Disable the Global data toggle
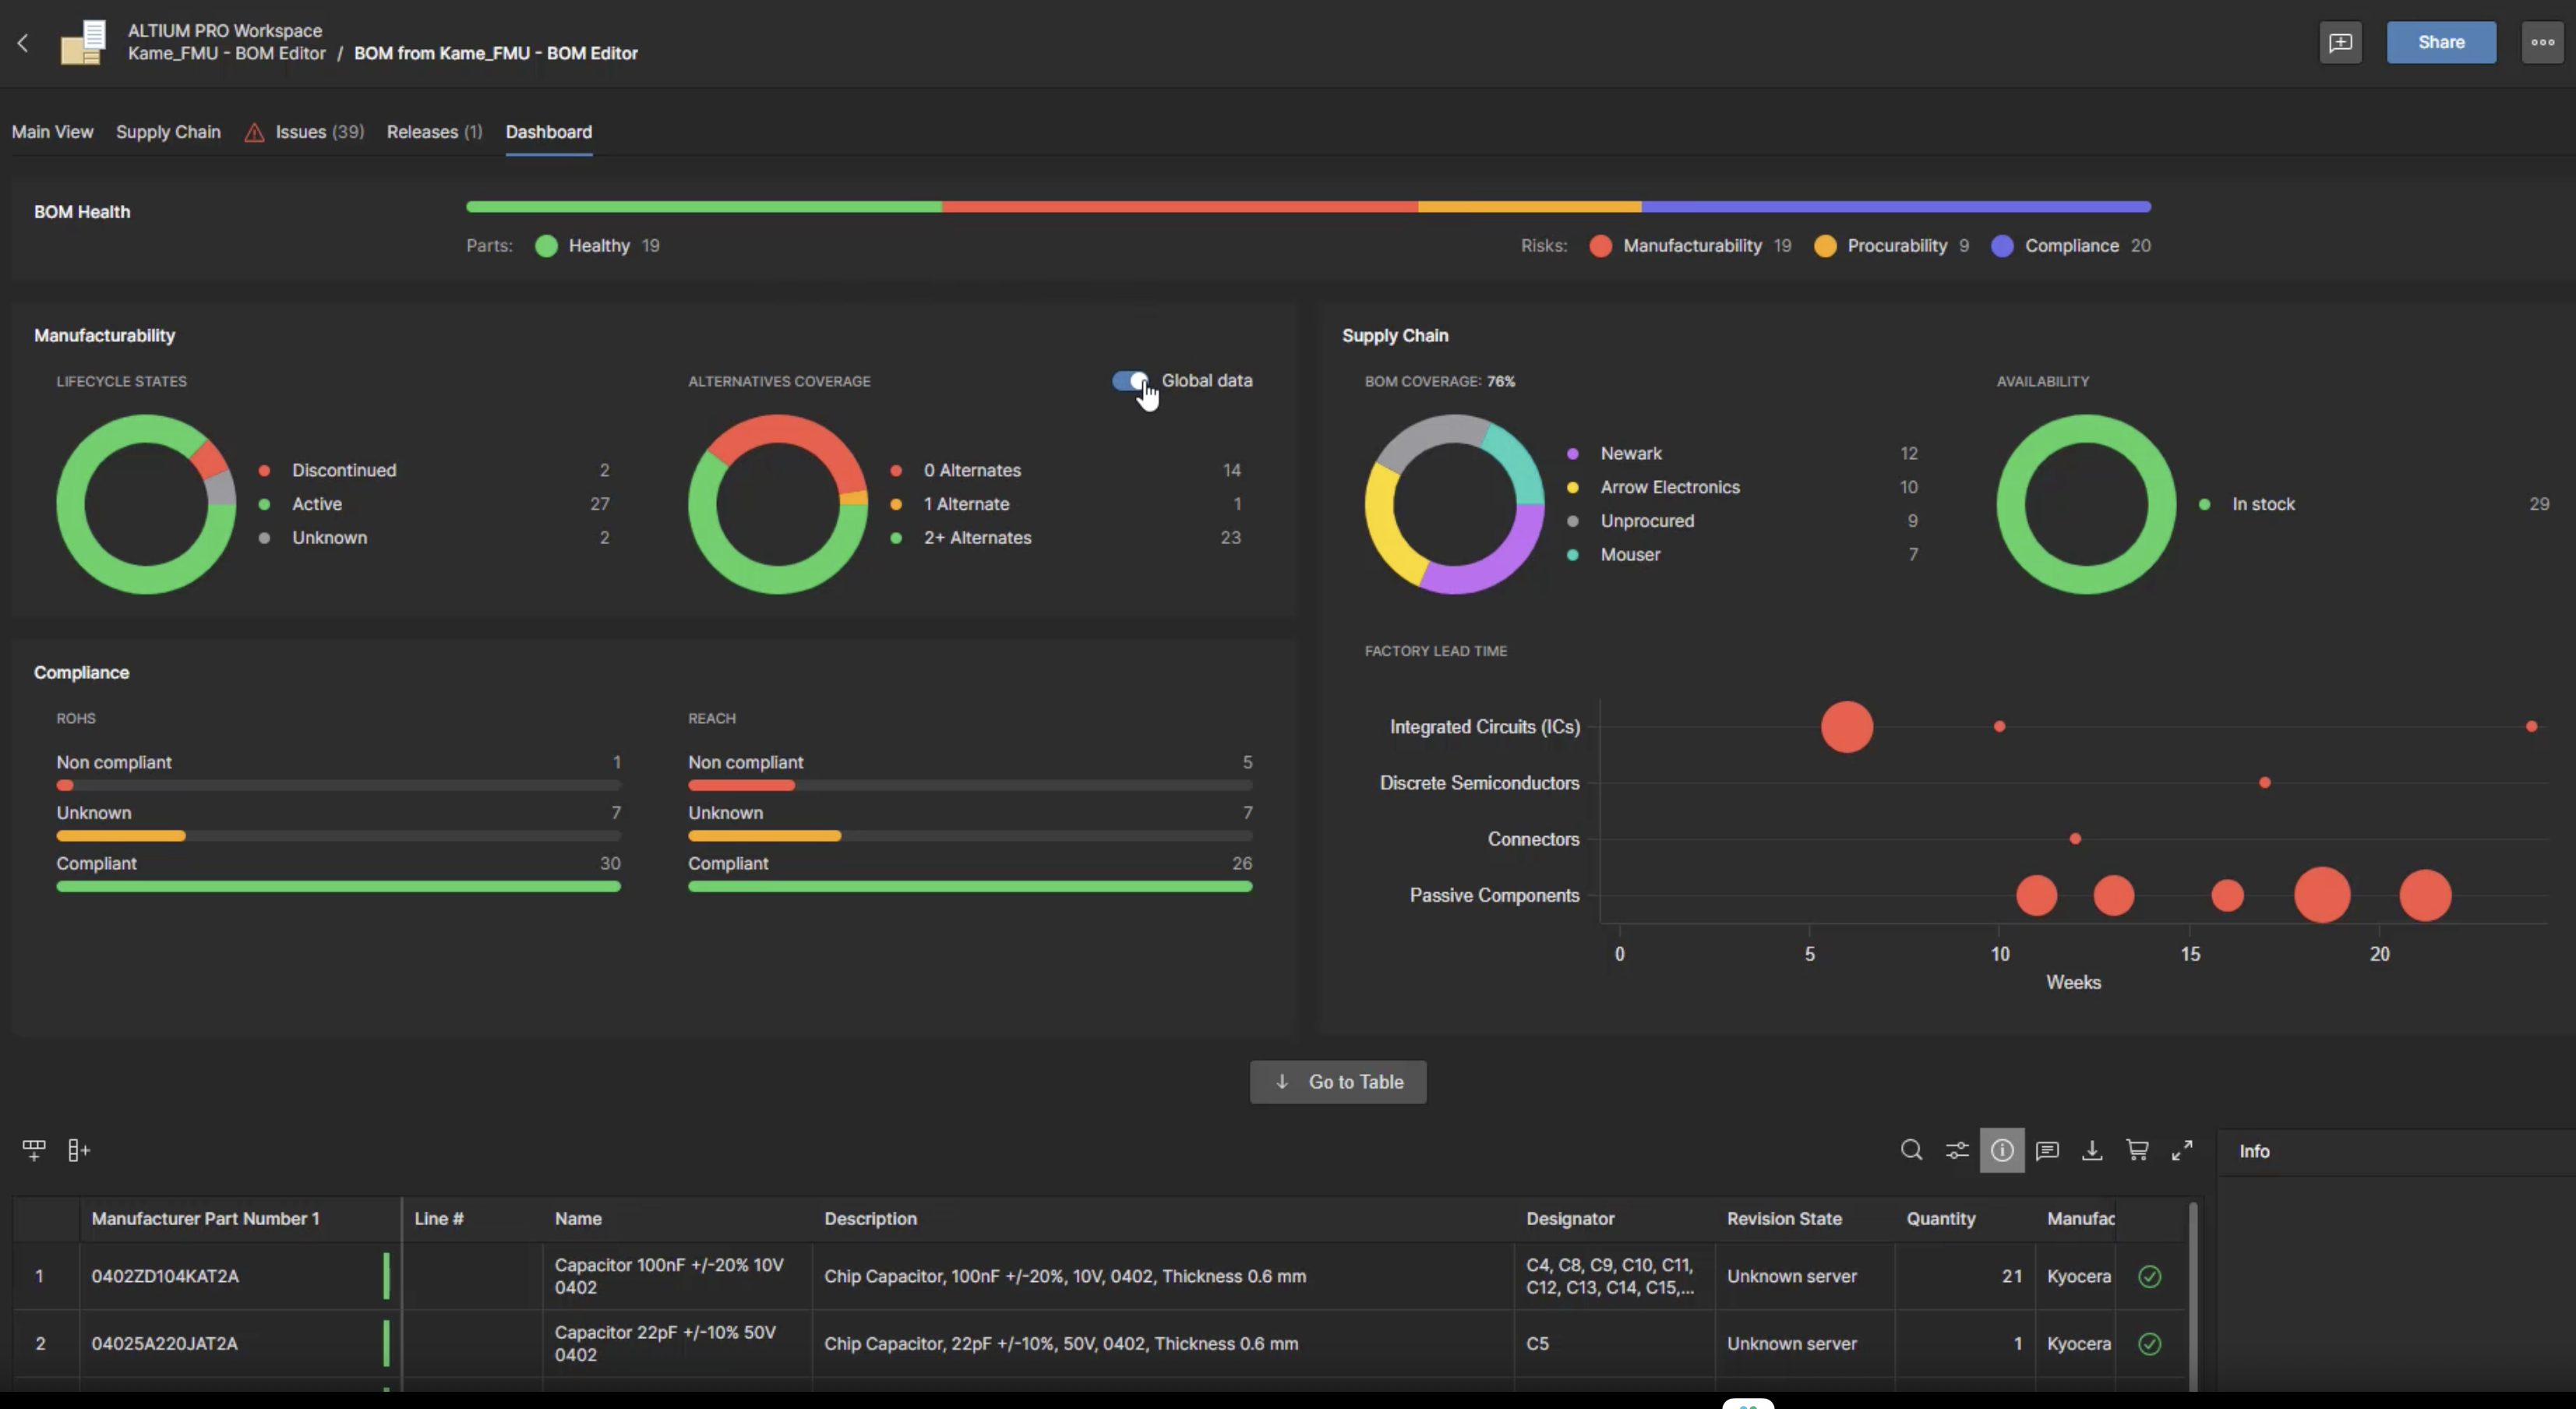 1131,381
